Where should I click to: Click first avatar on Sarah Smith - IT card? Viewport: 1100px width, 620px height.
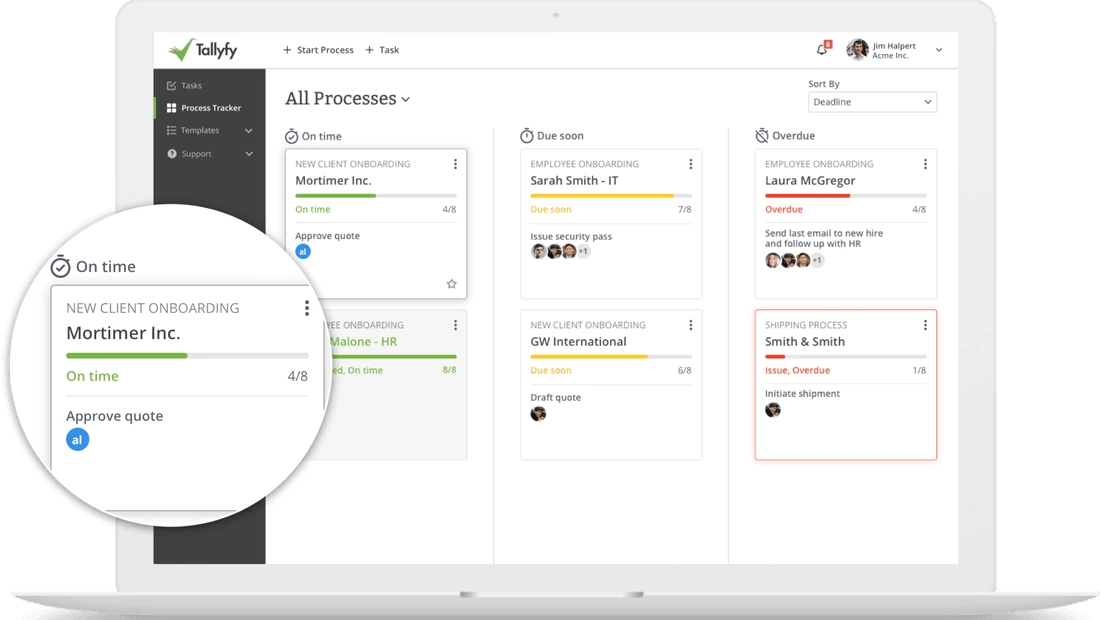click(x=538, y=251)
